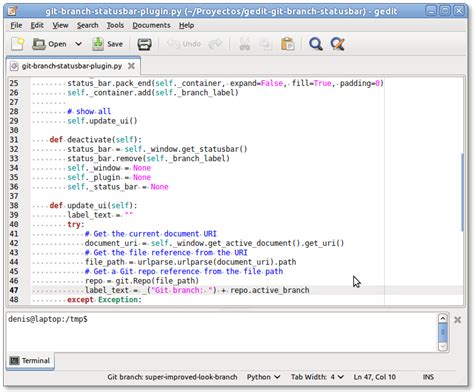
Task: Click the Cut scissors icon
Action: pos(245,44)
